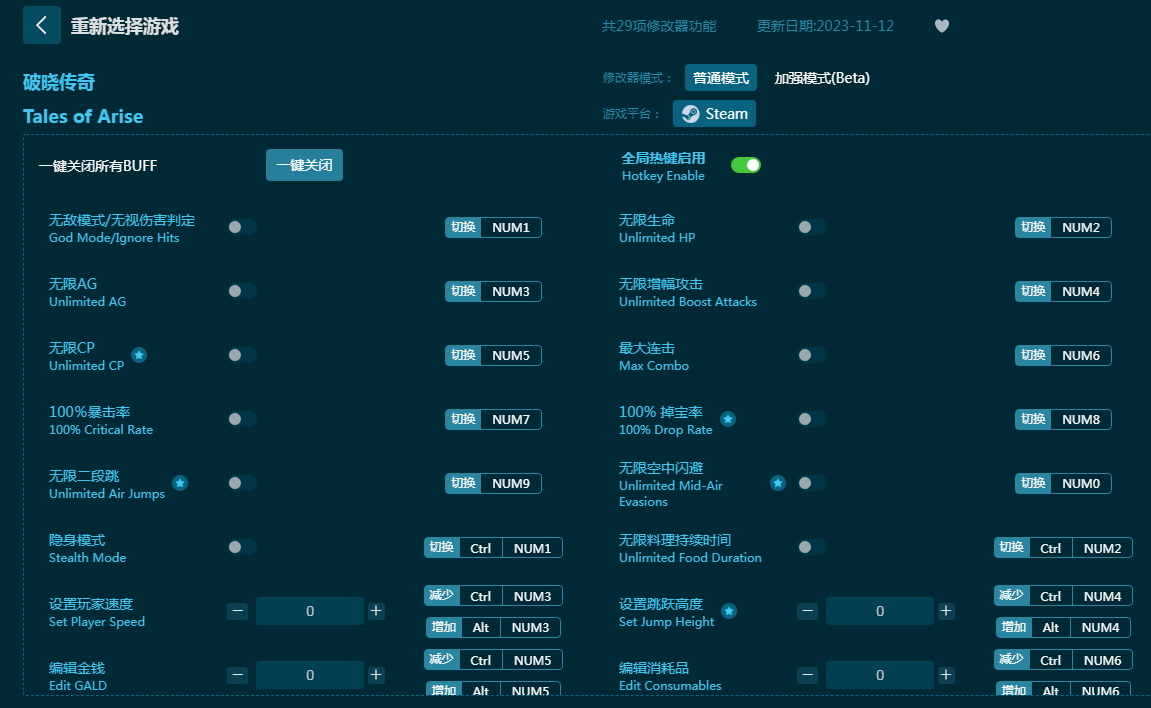Click star icon next to Unlimited CP
Screen dimensions: 1151x708
click(139, 355)
